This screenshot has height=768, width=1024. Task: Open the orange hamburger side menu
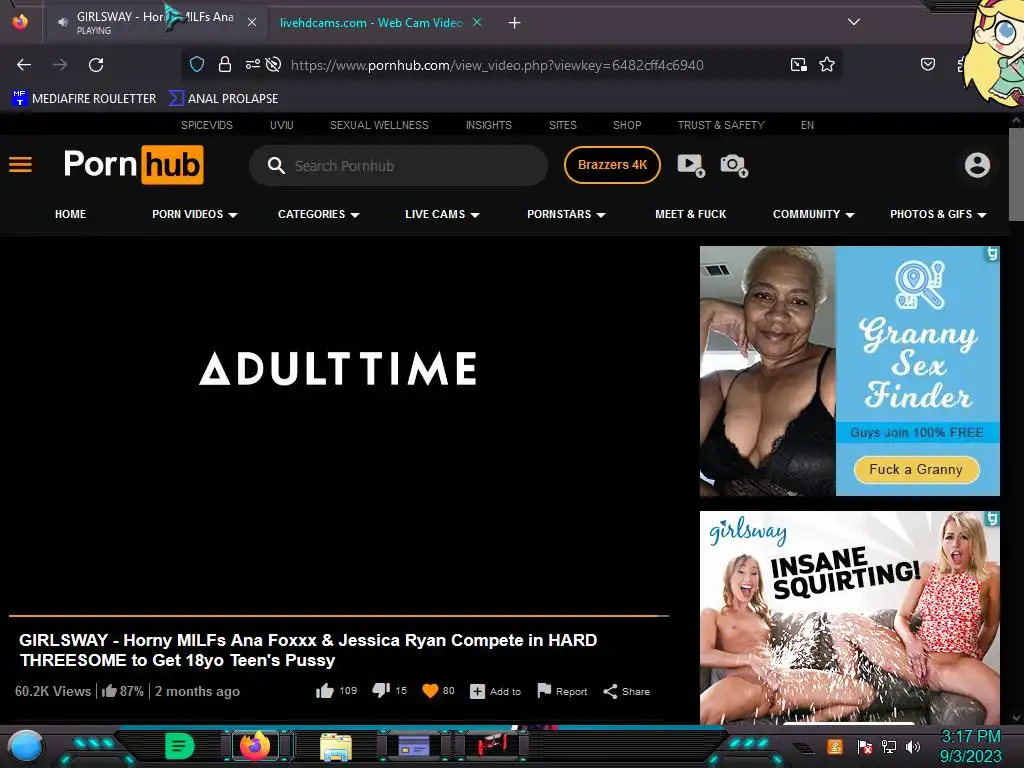pos(20,165)
